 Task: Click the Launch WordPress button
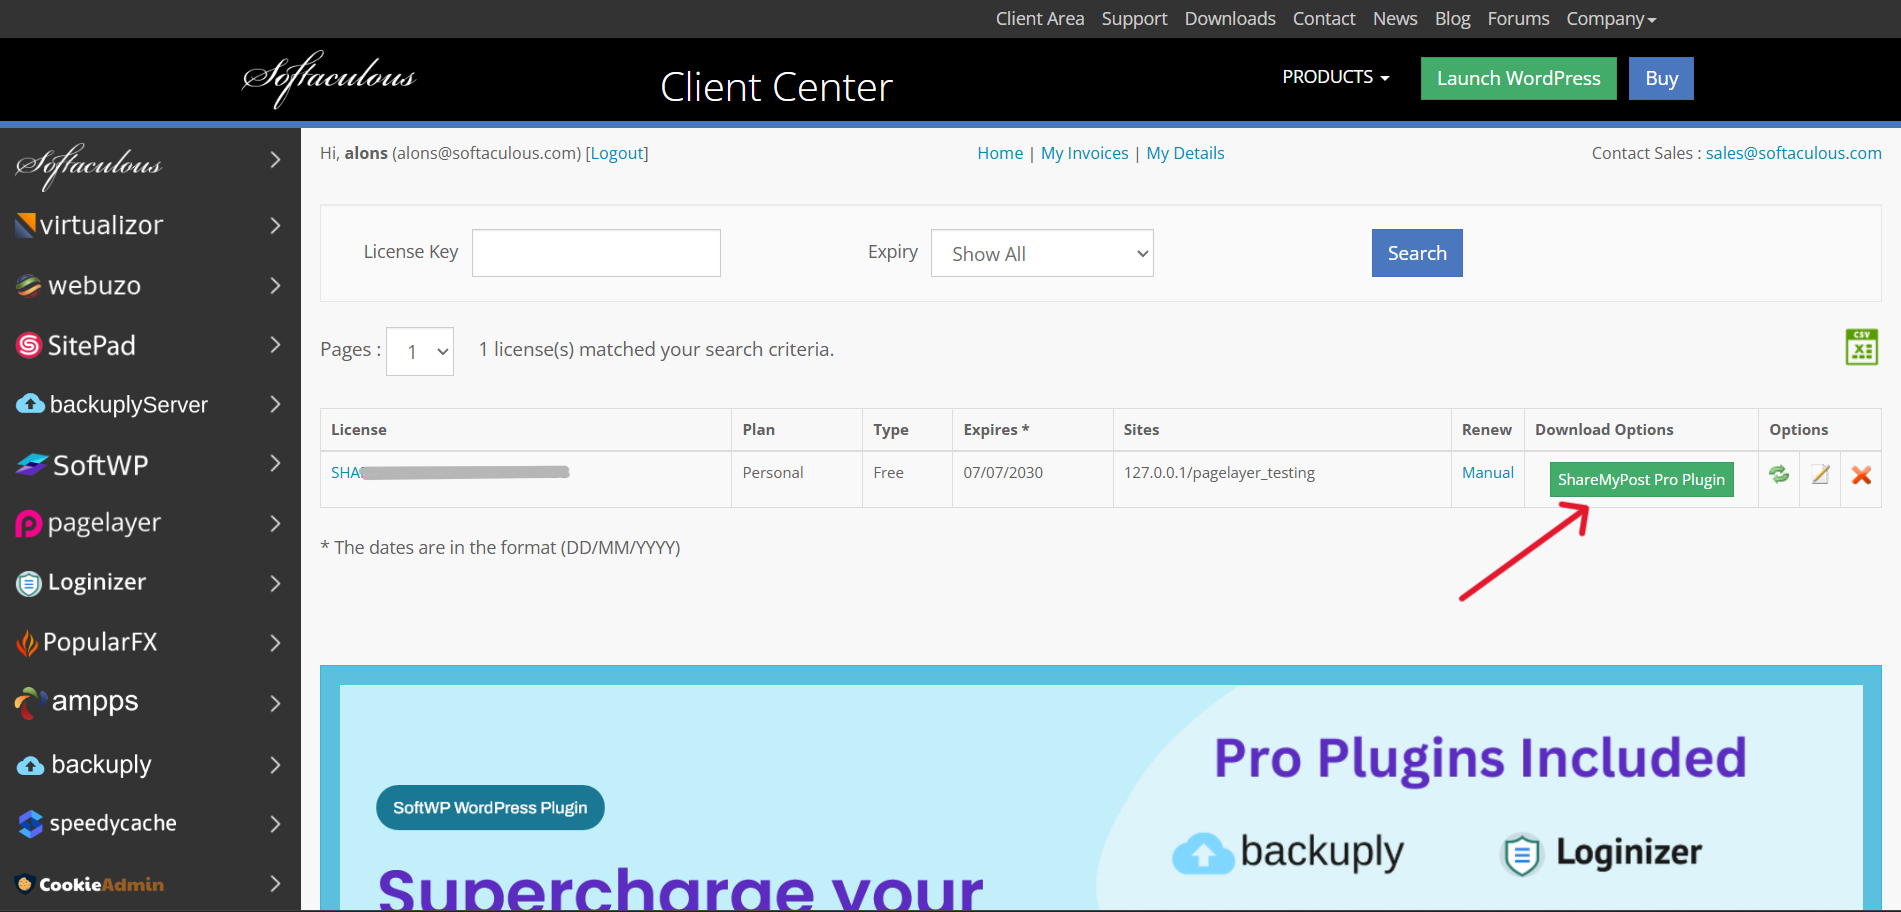(1518, 78)
